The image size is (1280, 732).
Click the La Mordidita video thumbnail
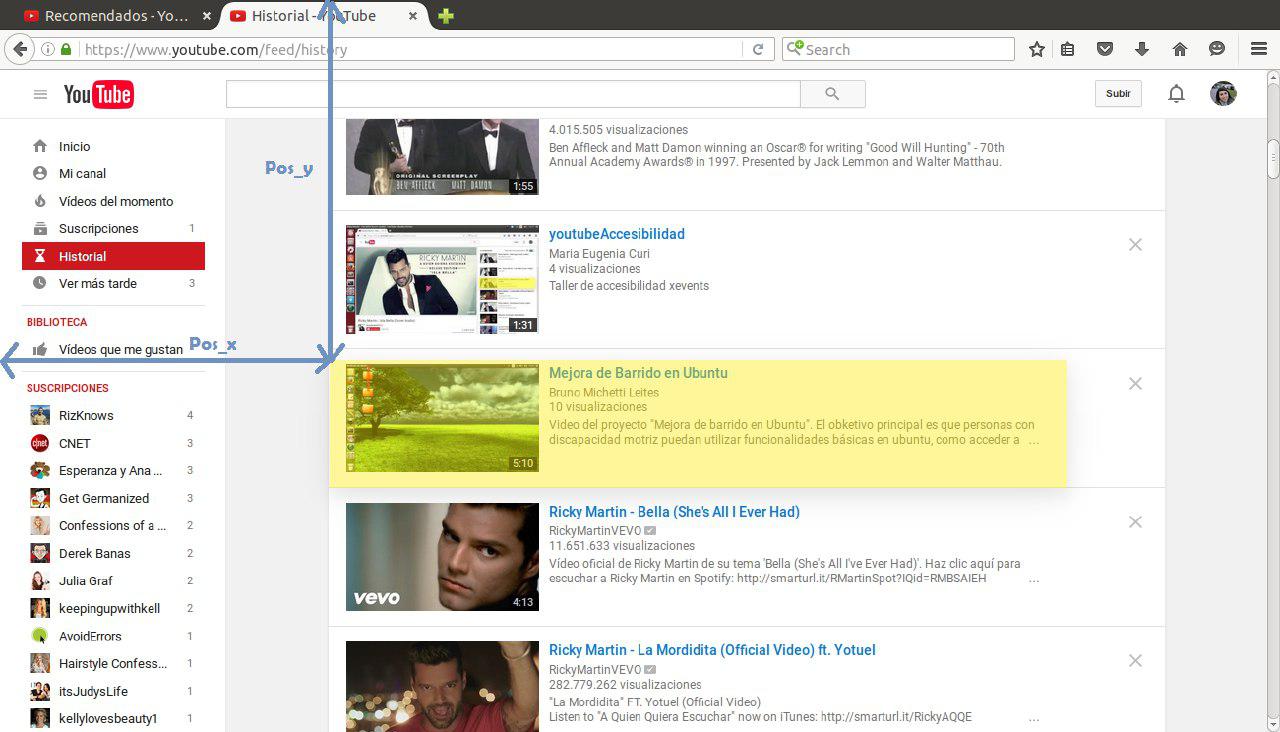pos(442,686)
